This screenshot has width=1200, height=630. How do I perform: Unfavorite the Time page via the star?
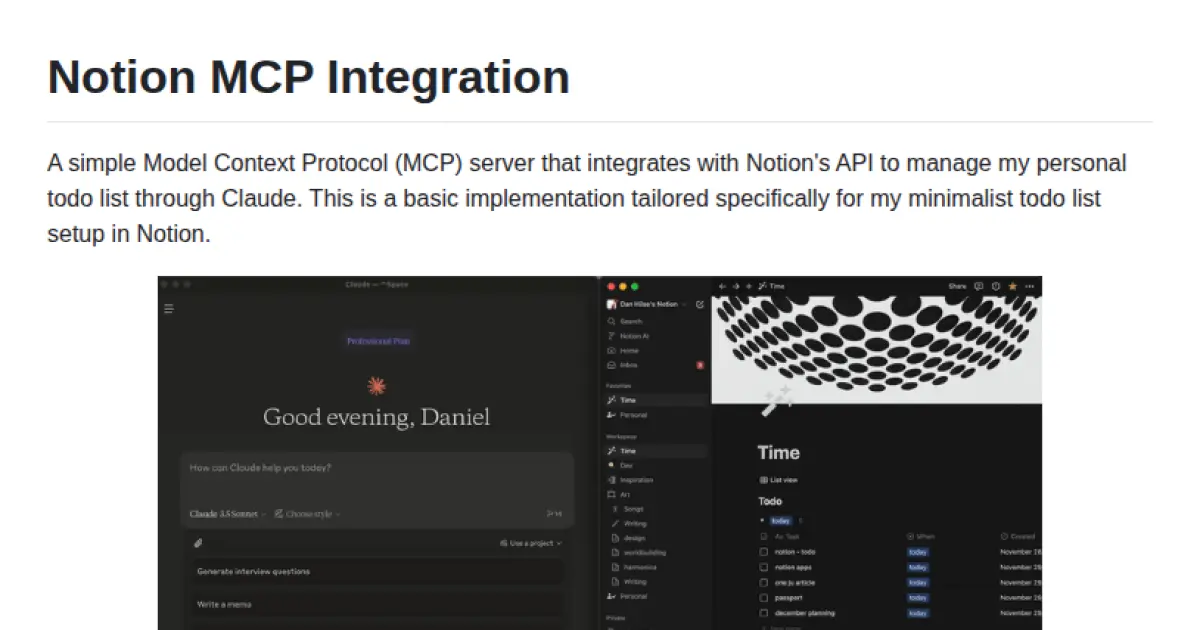click(x=1012, y=286)
